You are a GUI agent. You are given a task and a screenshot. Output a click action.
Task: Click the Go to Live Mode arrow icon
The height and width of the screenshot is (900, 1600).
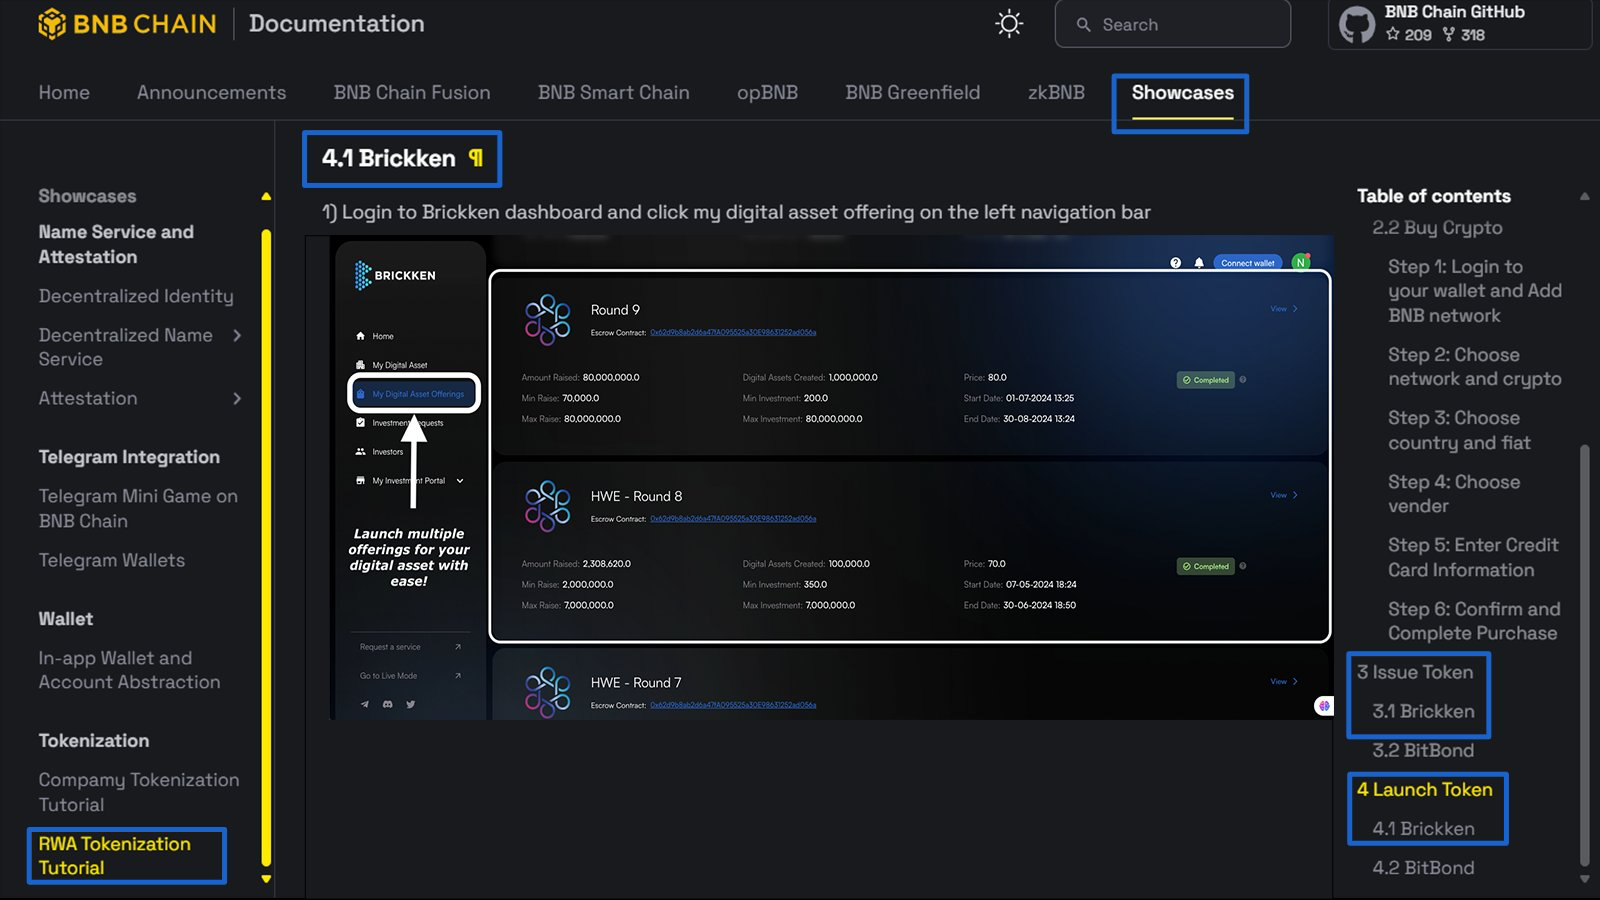(458, 676)
